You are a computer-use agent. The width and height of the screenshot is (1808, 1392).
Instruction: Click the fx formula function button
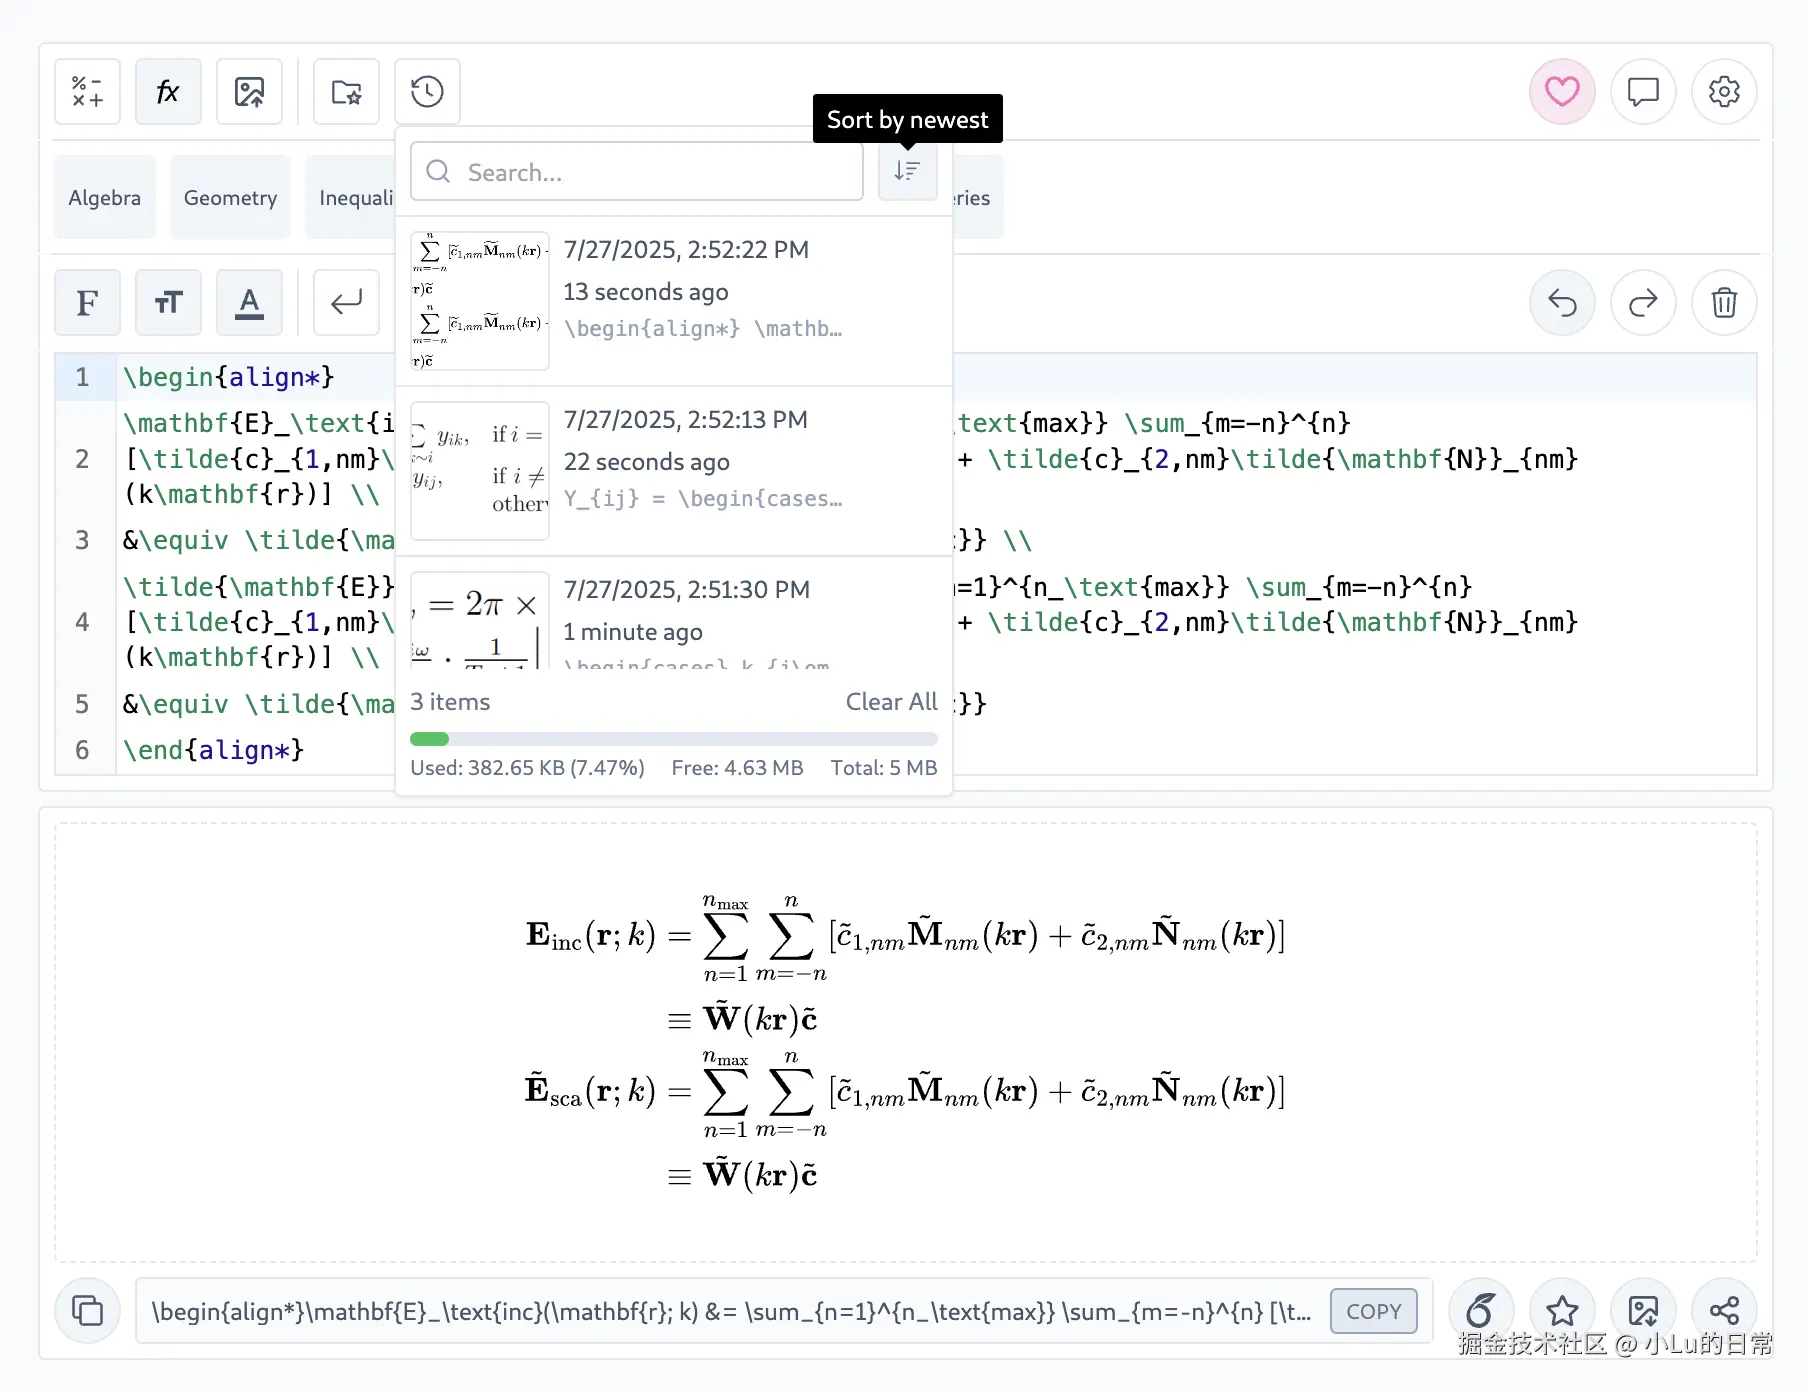tap(168, 92)
